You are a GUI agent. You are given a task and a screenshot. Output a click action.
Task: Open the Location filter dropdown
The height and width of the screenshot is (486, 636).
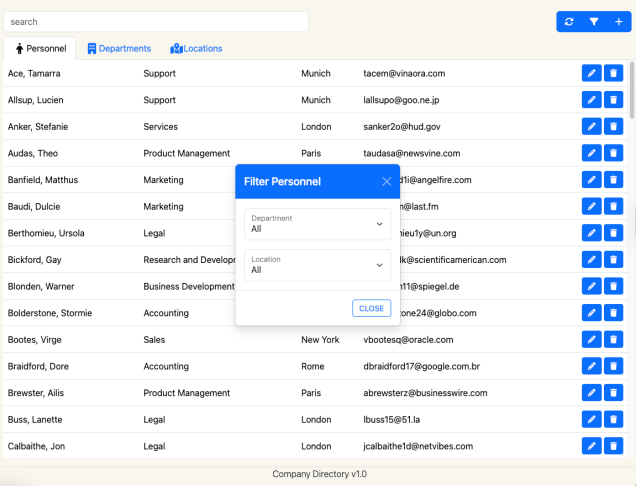click(317, 265)
